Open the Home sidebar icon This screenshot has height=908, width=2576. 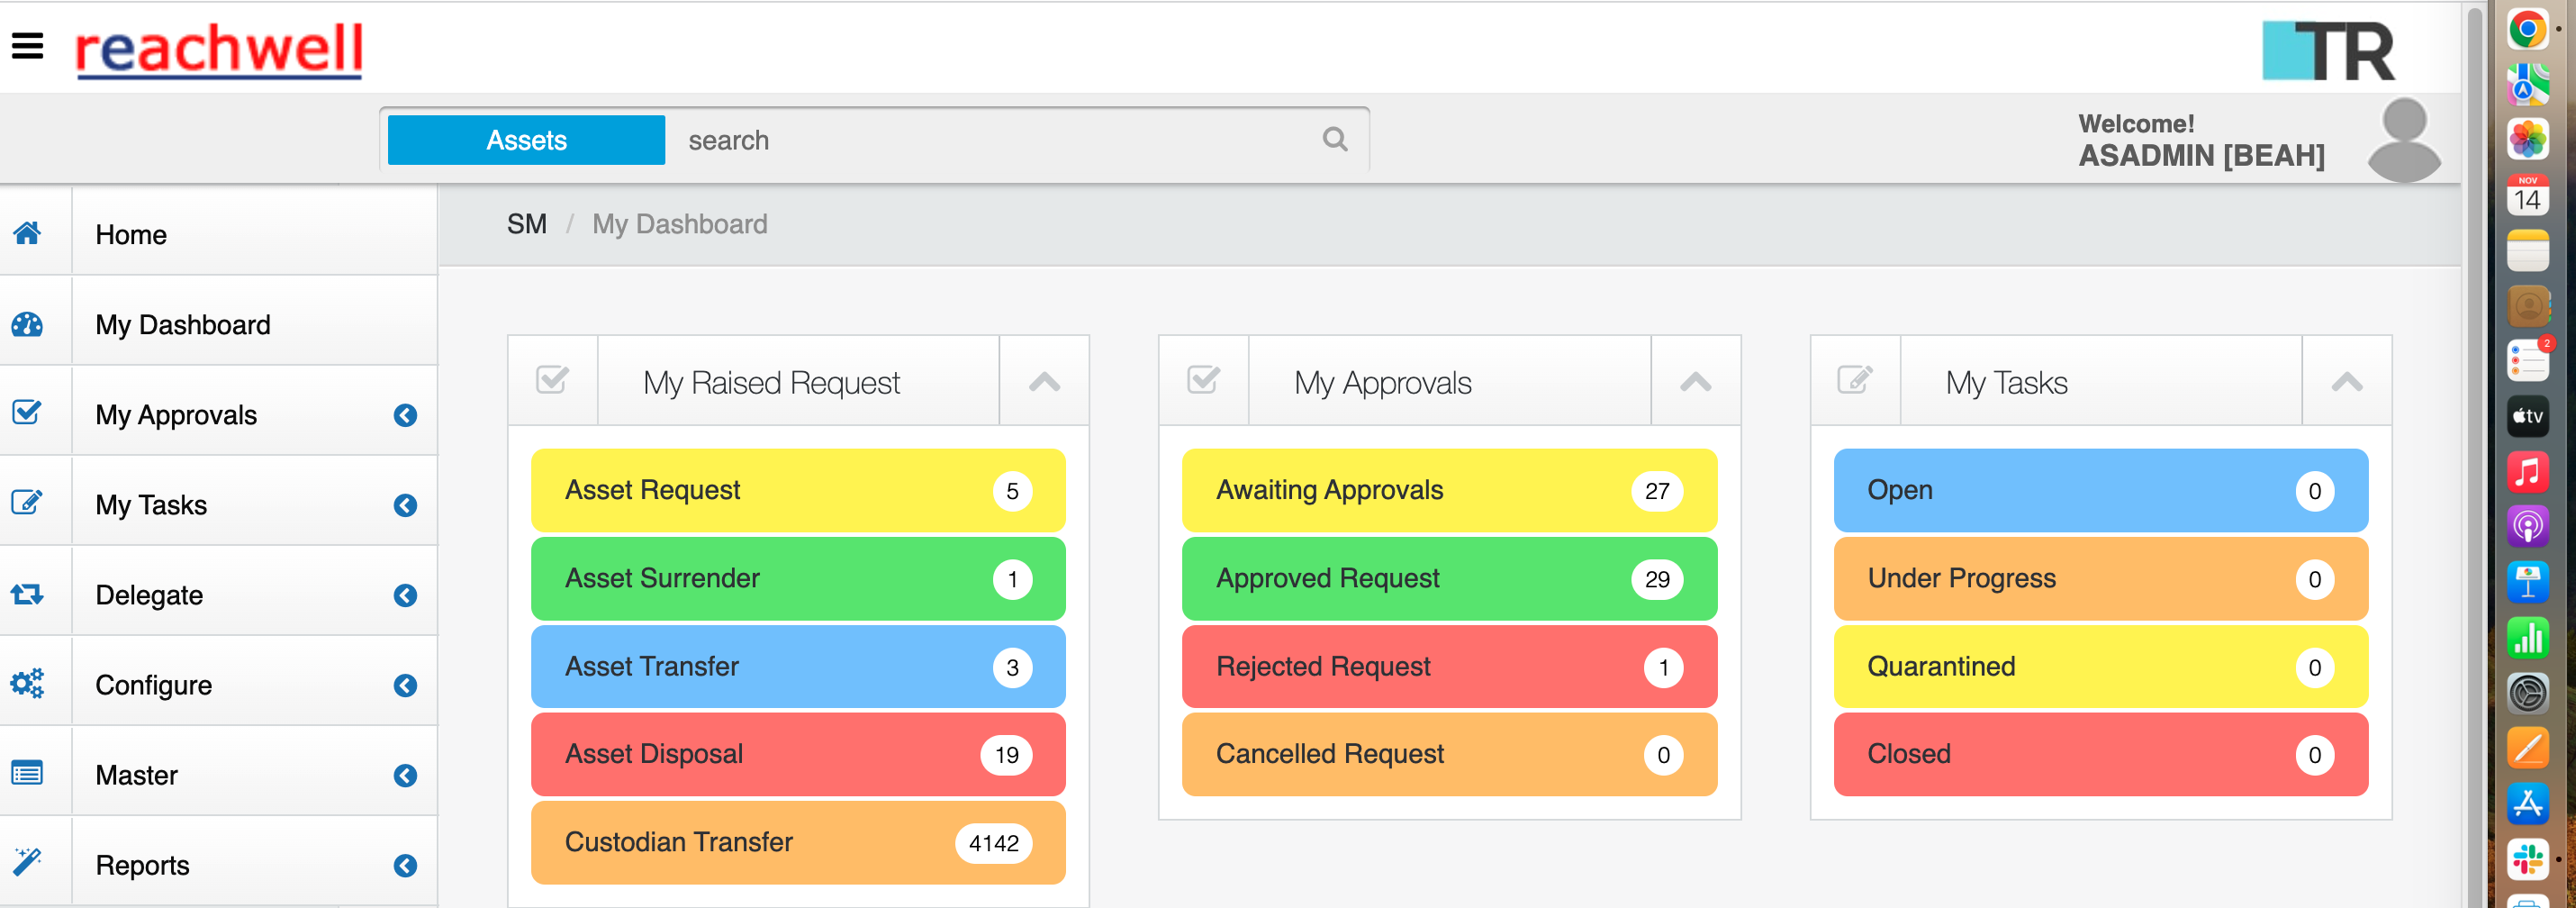point(27,234)
